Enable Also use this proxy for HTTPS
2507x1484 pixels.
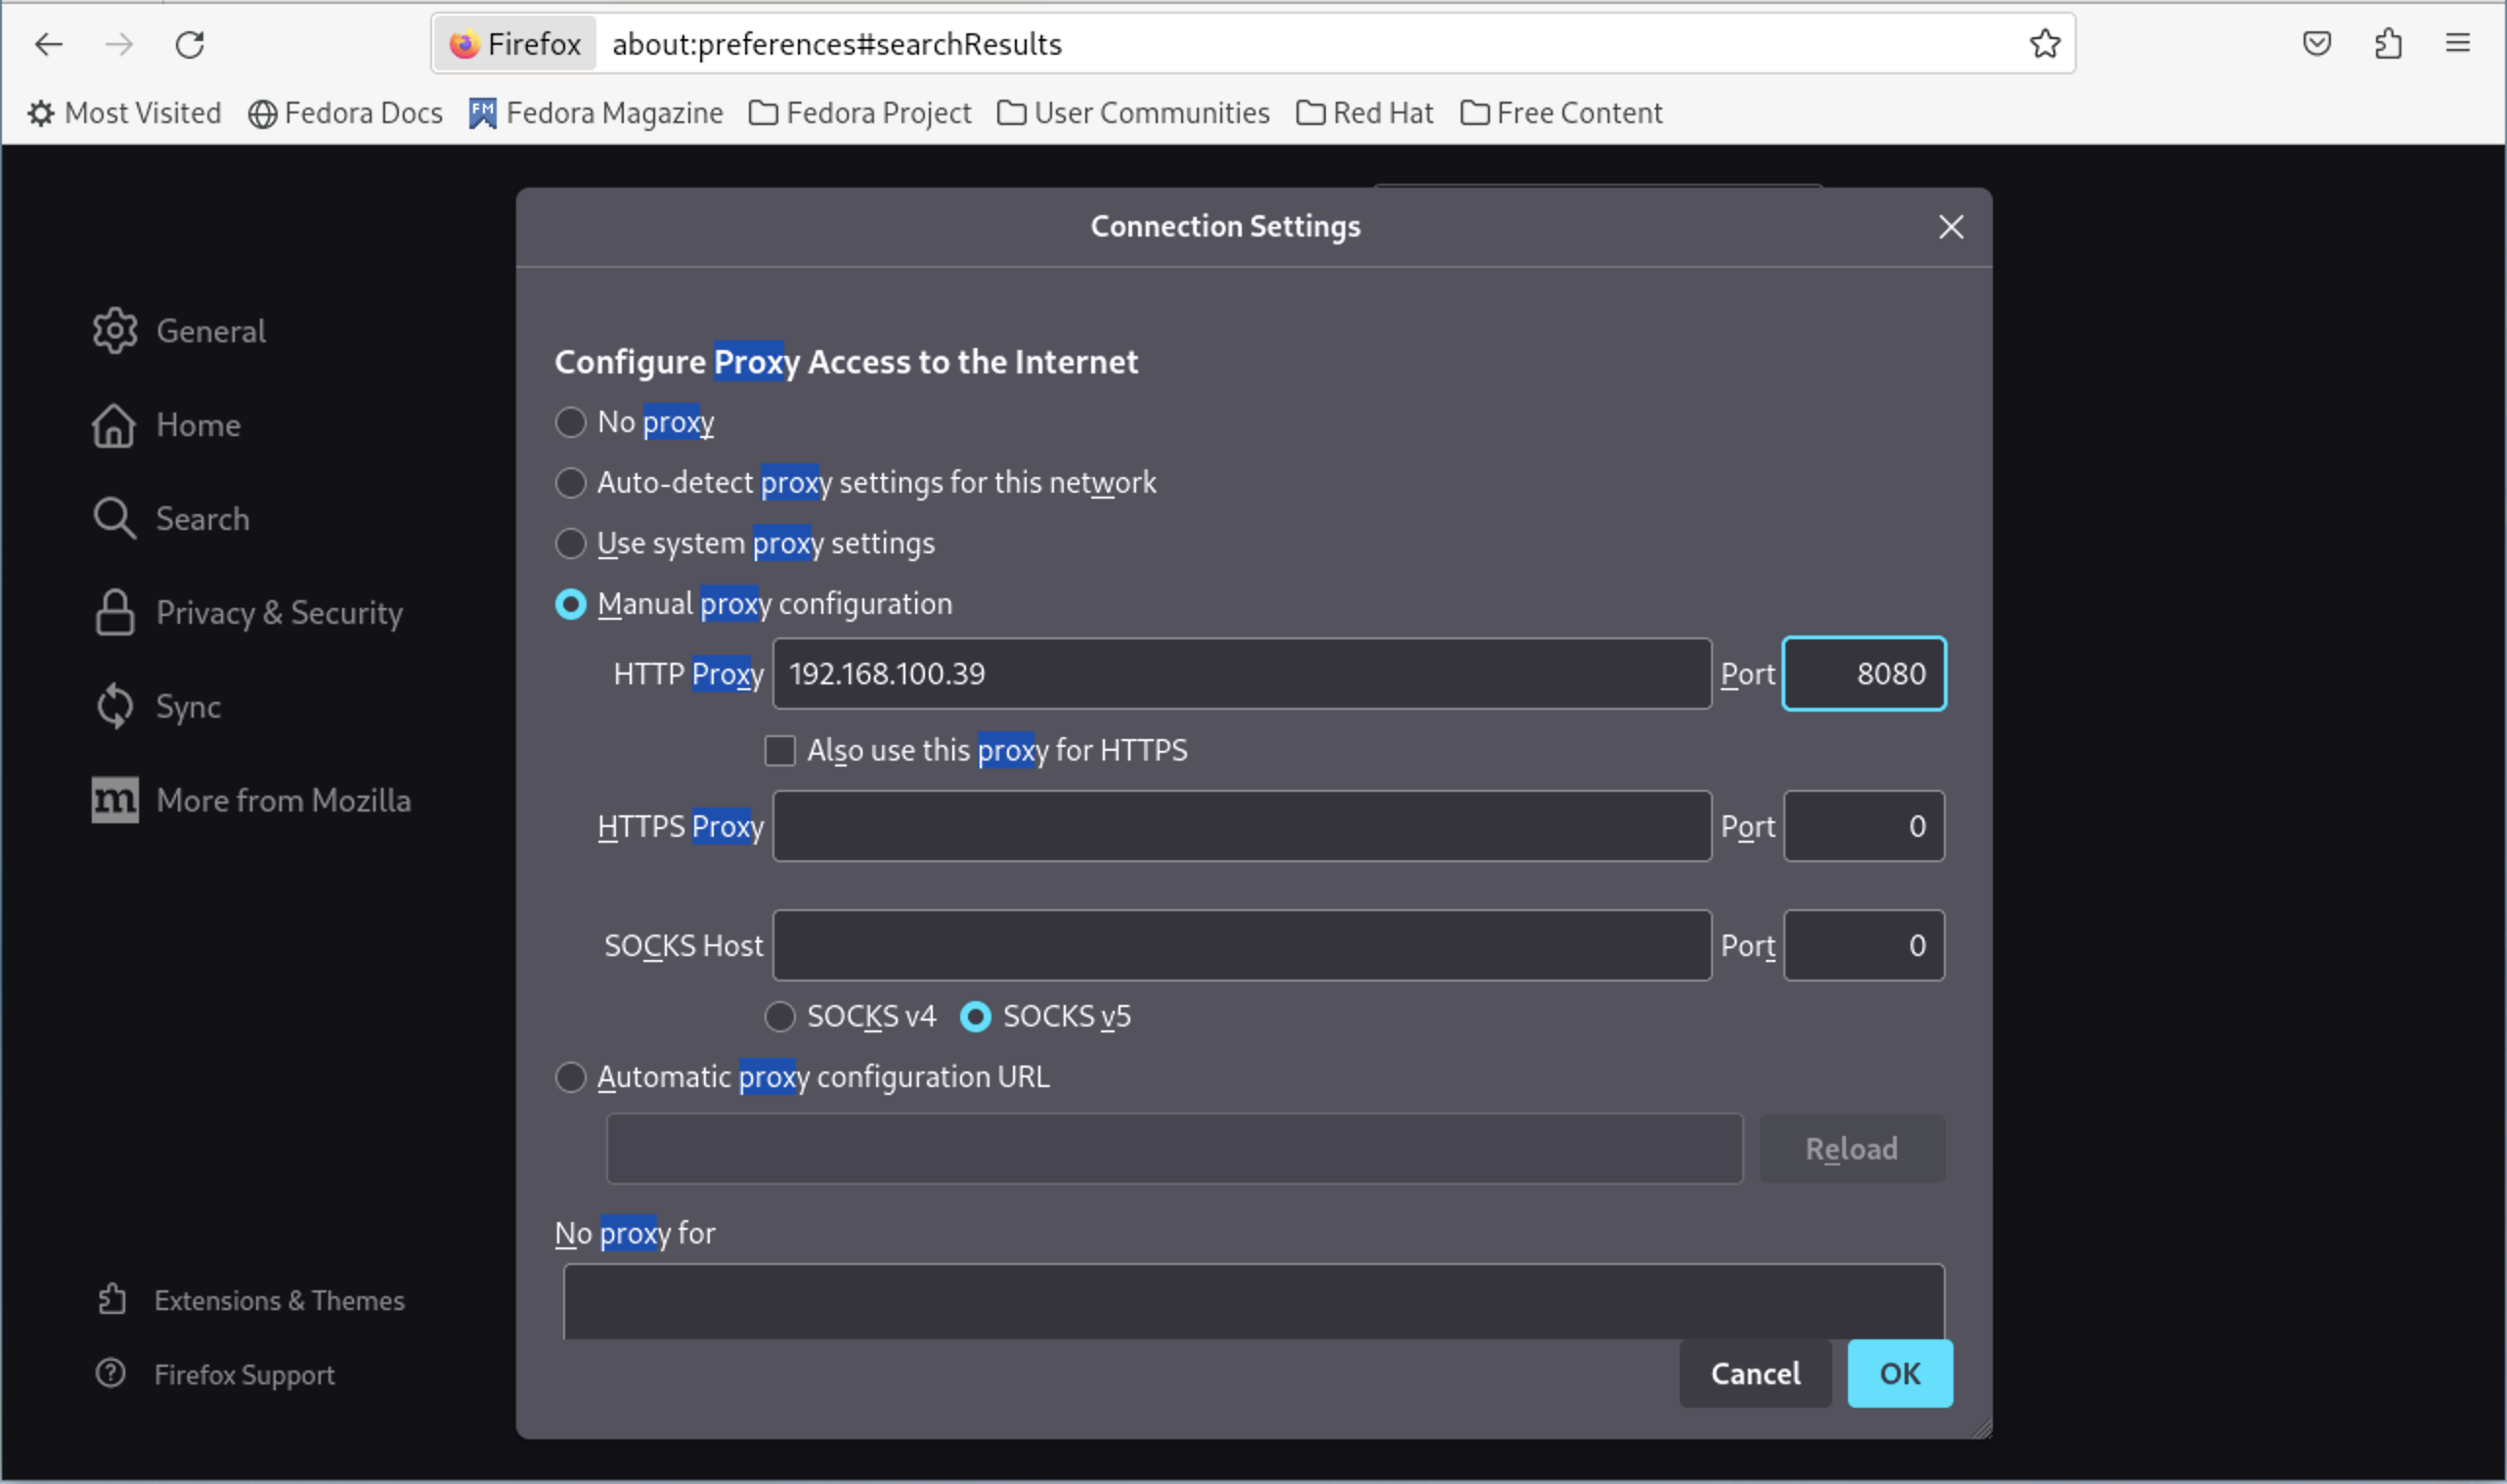point(780,750)
